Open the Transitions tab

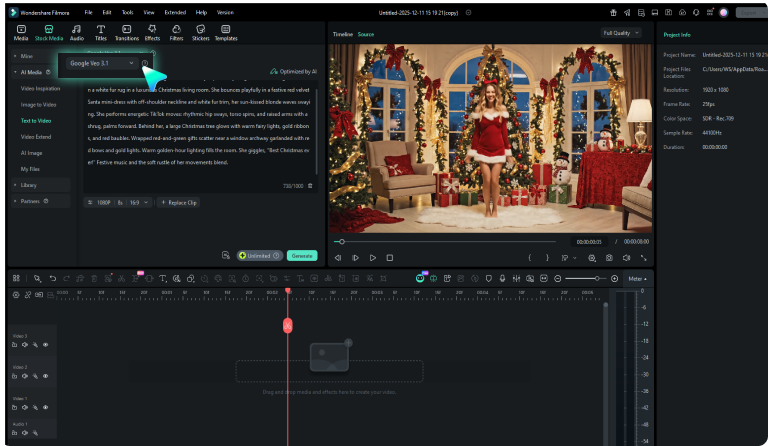tap(126, 33)
